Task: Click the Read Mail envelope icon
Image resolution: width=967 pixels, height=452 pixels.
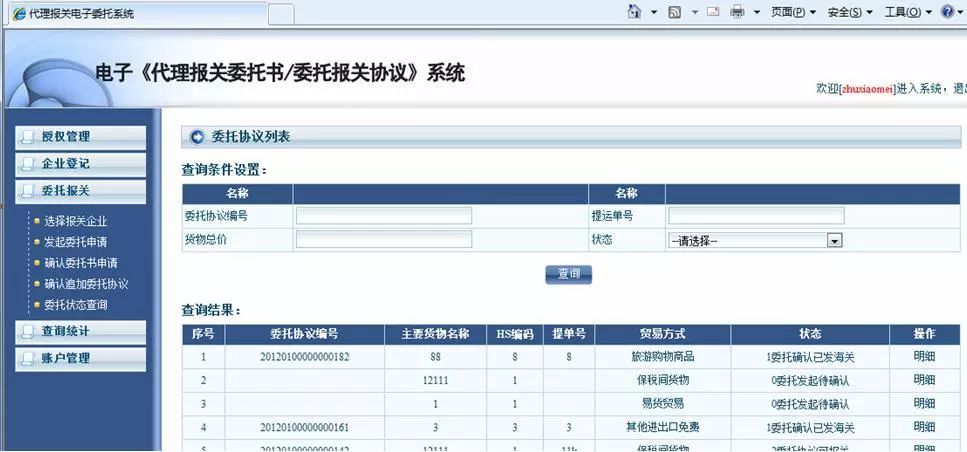Action: coord(713,12)
